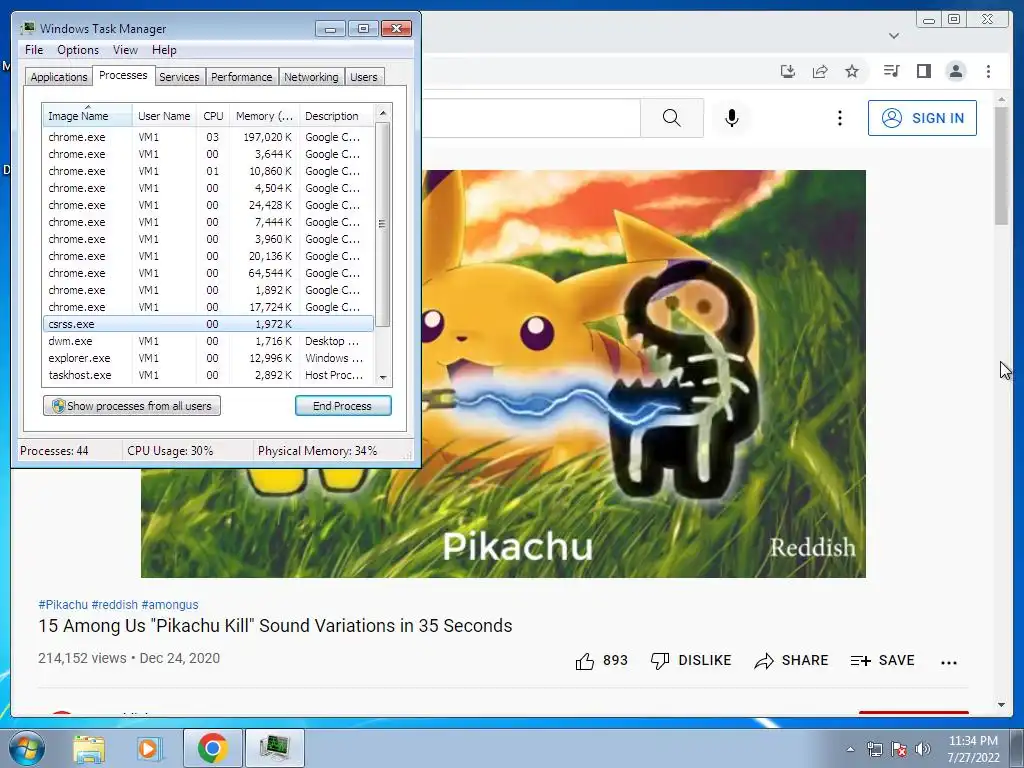Open Windows Explorer from taskbar

click(x=88, y=748)
